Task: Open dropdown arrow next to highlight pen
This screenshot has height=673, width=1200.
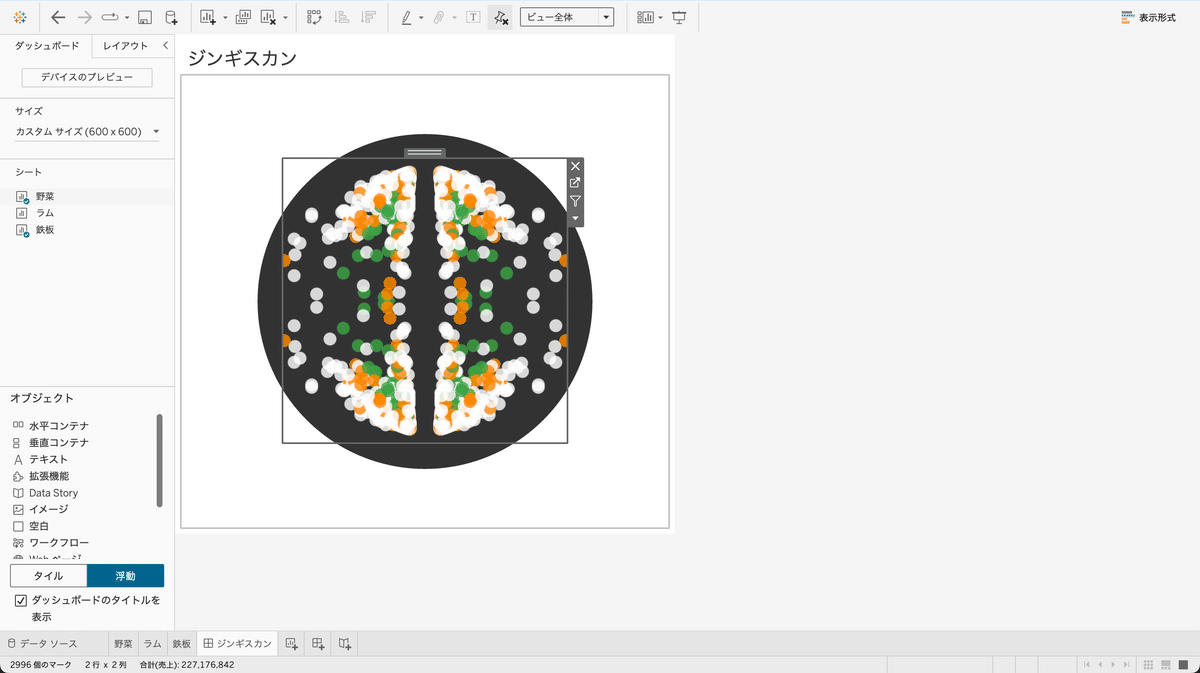Action: (x=421, y=17)
